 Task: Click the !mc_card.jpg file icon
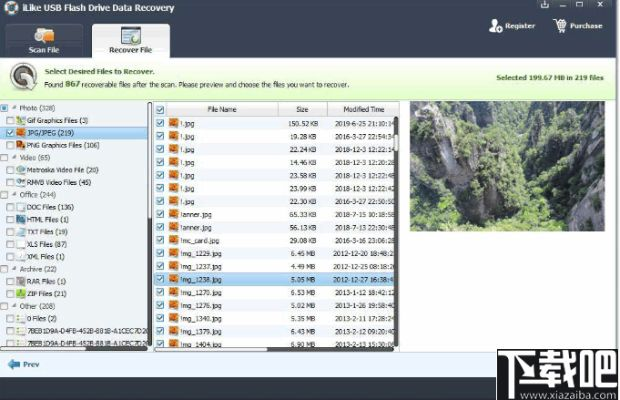click(173, 241)
